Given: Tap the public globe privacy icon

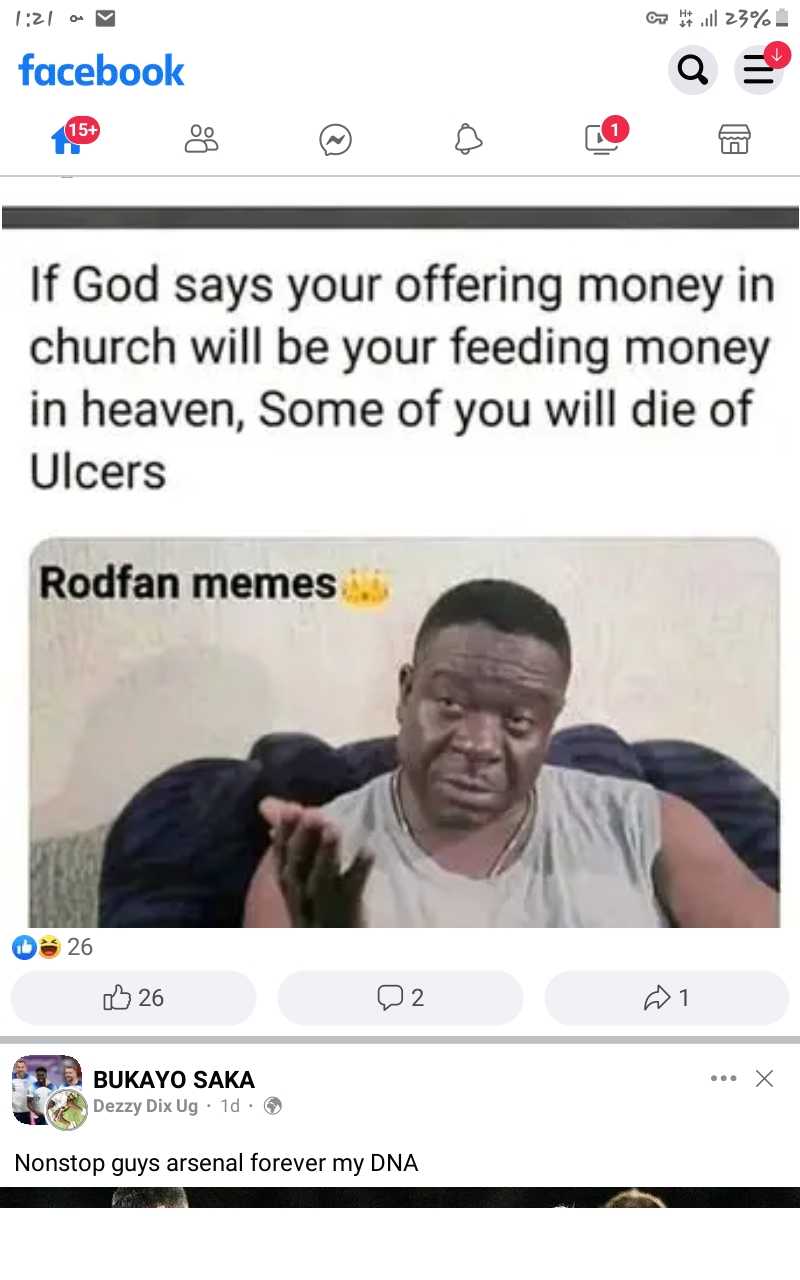Looking at the screenshot, I should click(x=272, y=1106).
